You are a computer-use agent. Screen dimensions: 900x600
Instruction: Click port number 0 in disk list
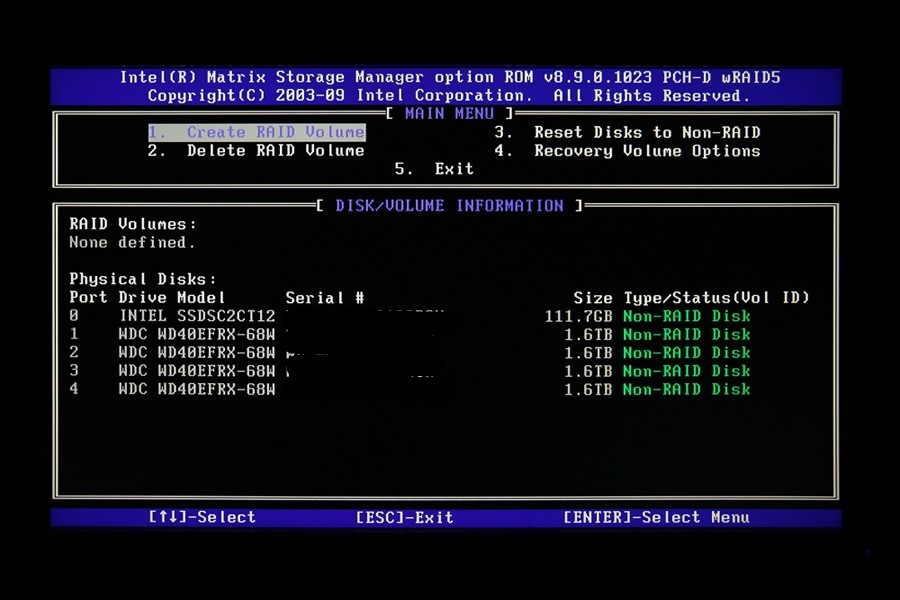pos(74,316)
